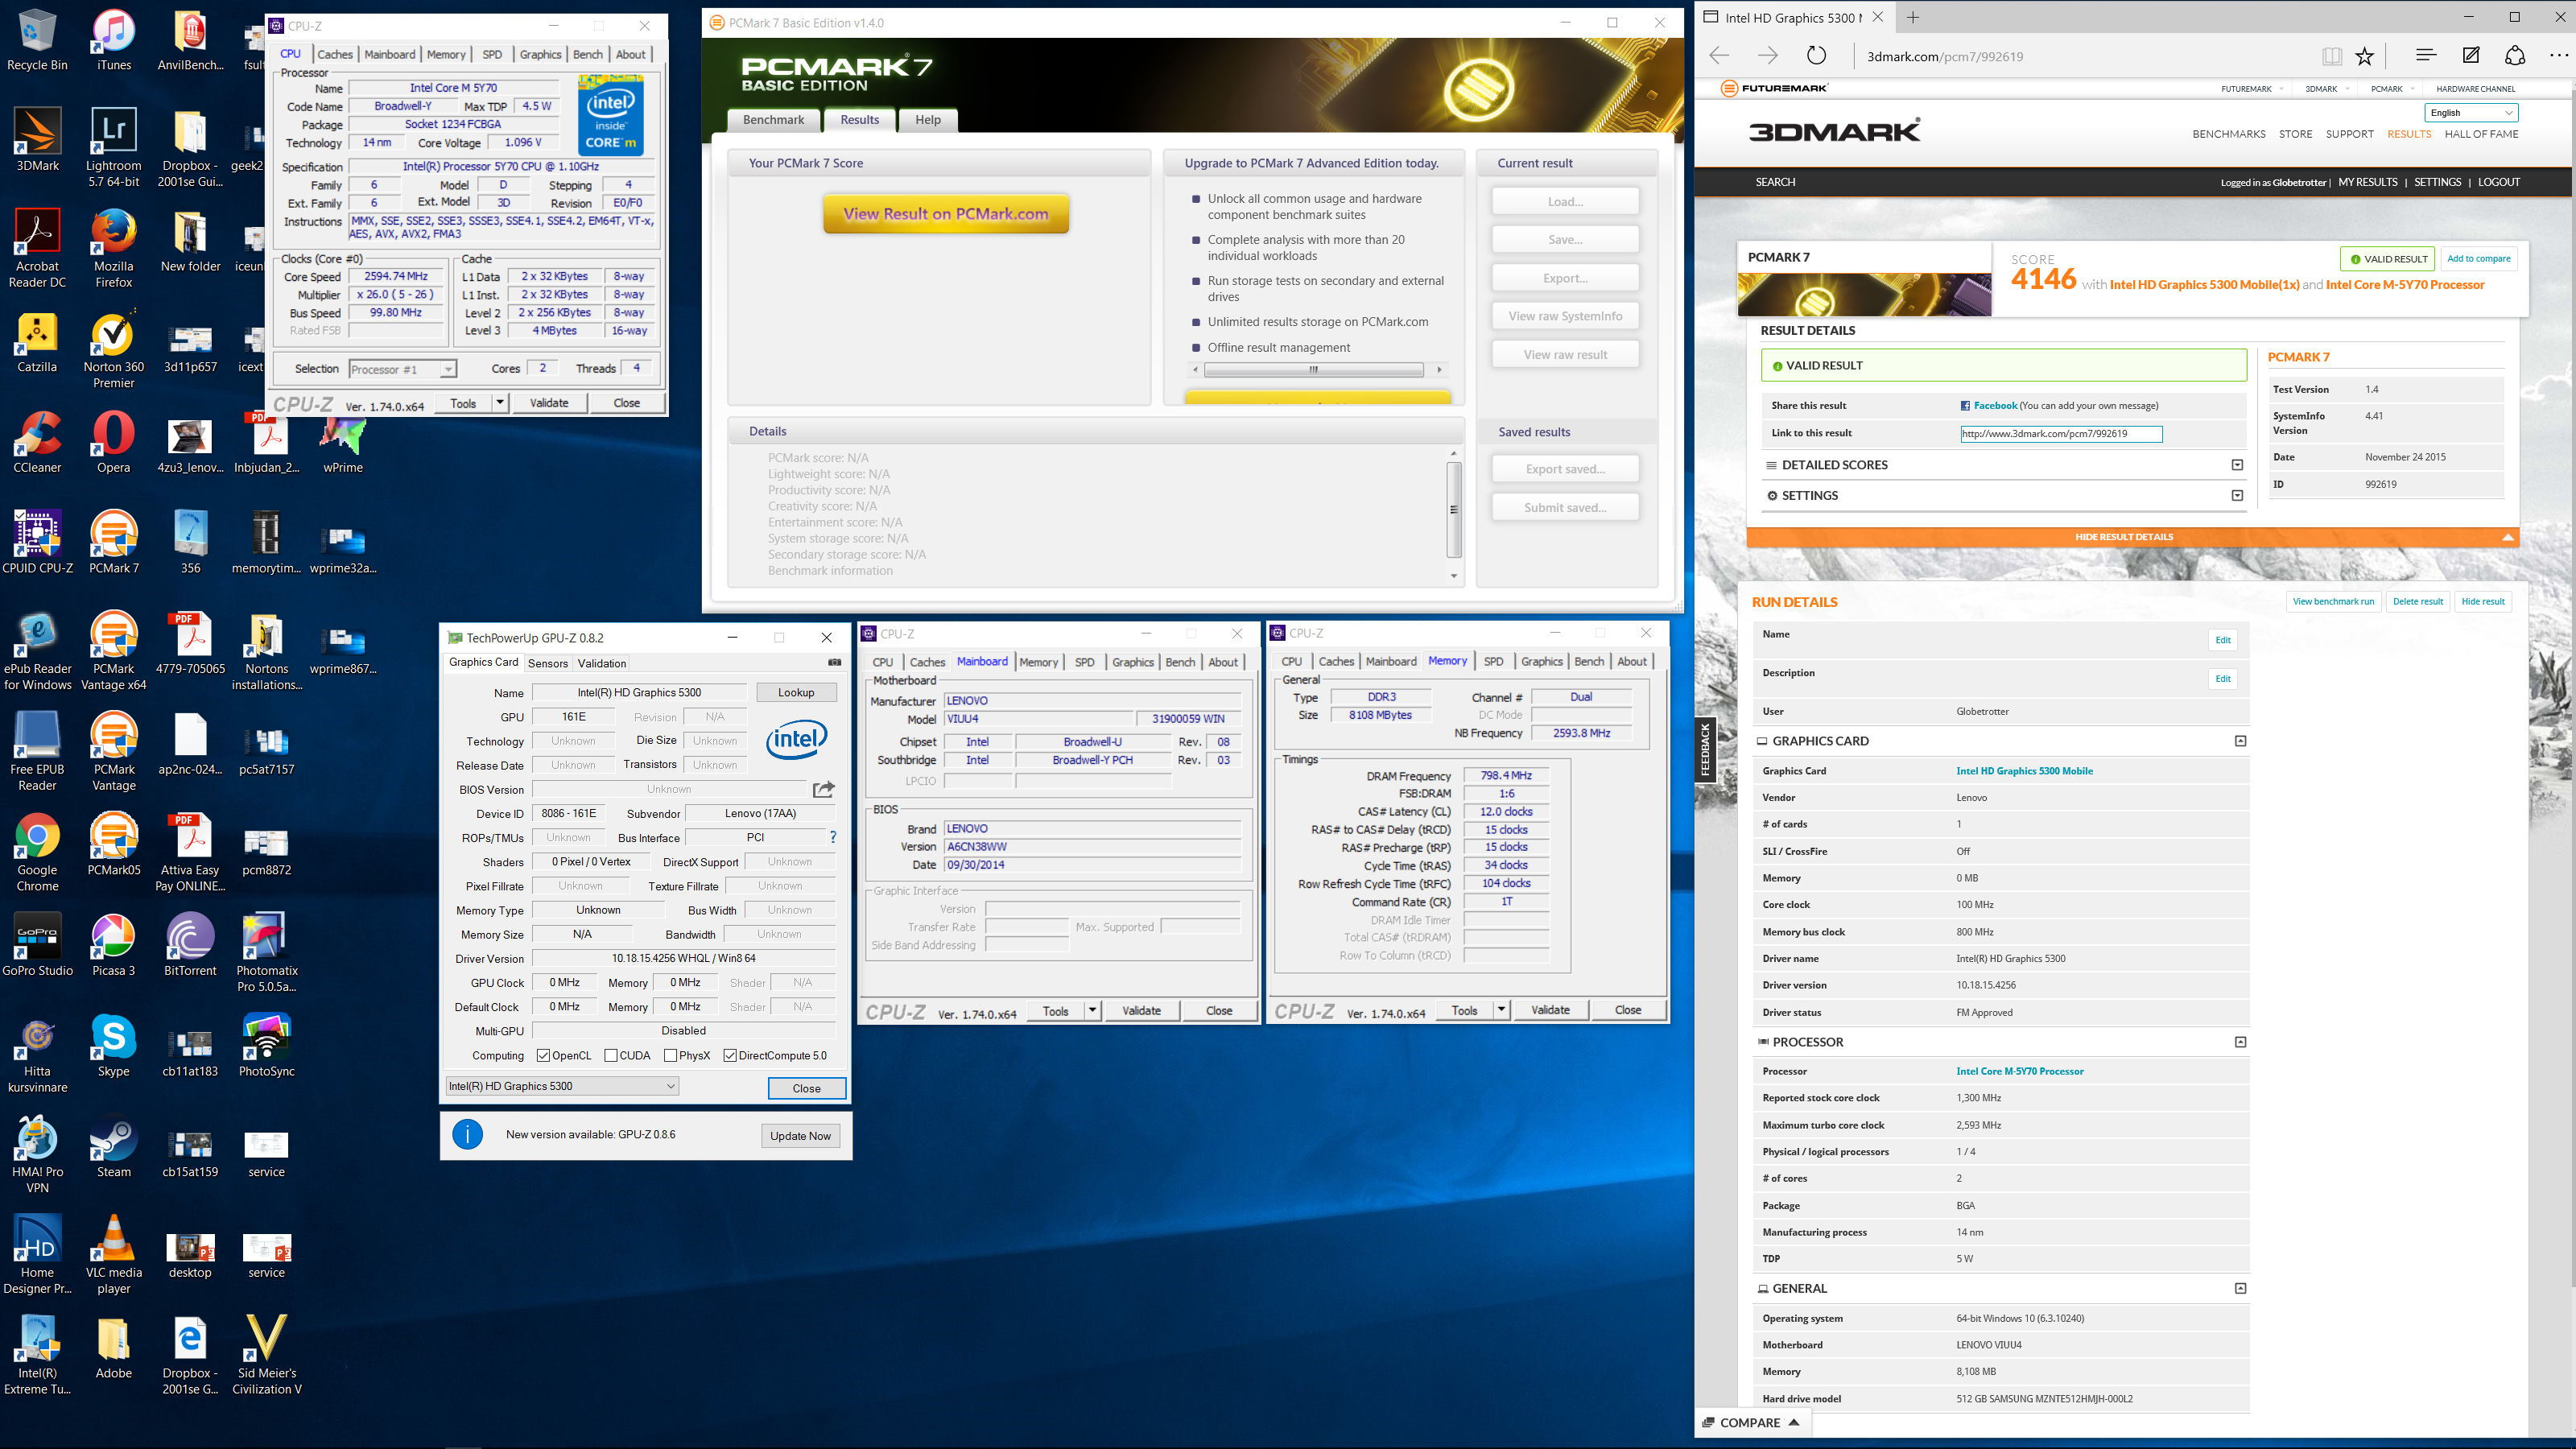
Task: Collapse the Processor section
Action: click(x=2240, y=1042)
